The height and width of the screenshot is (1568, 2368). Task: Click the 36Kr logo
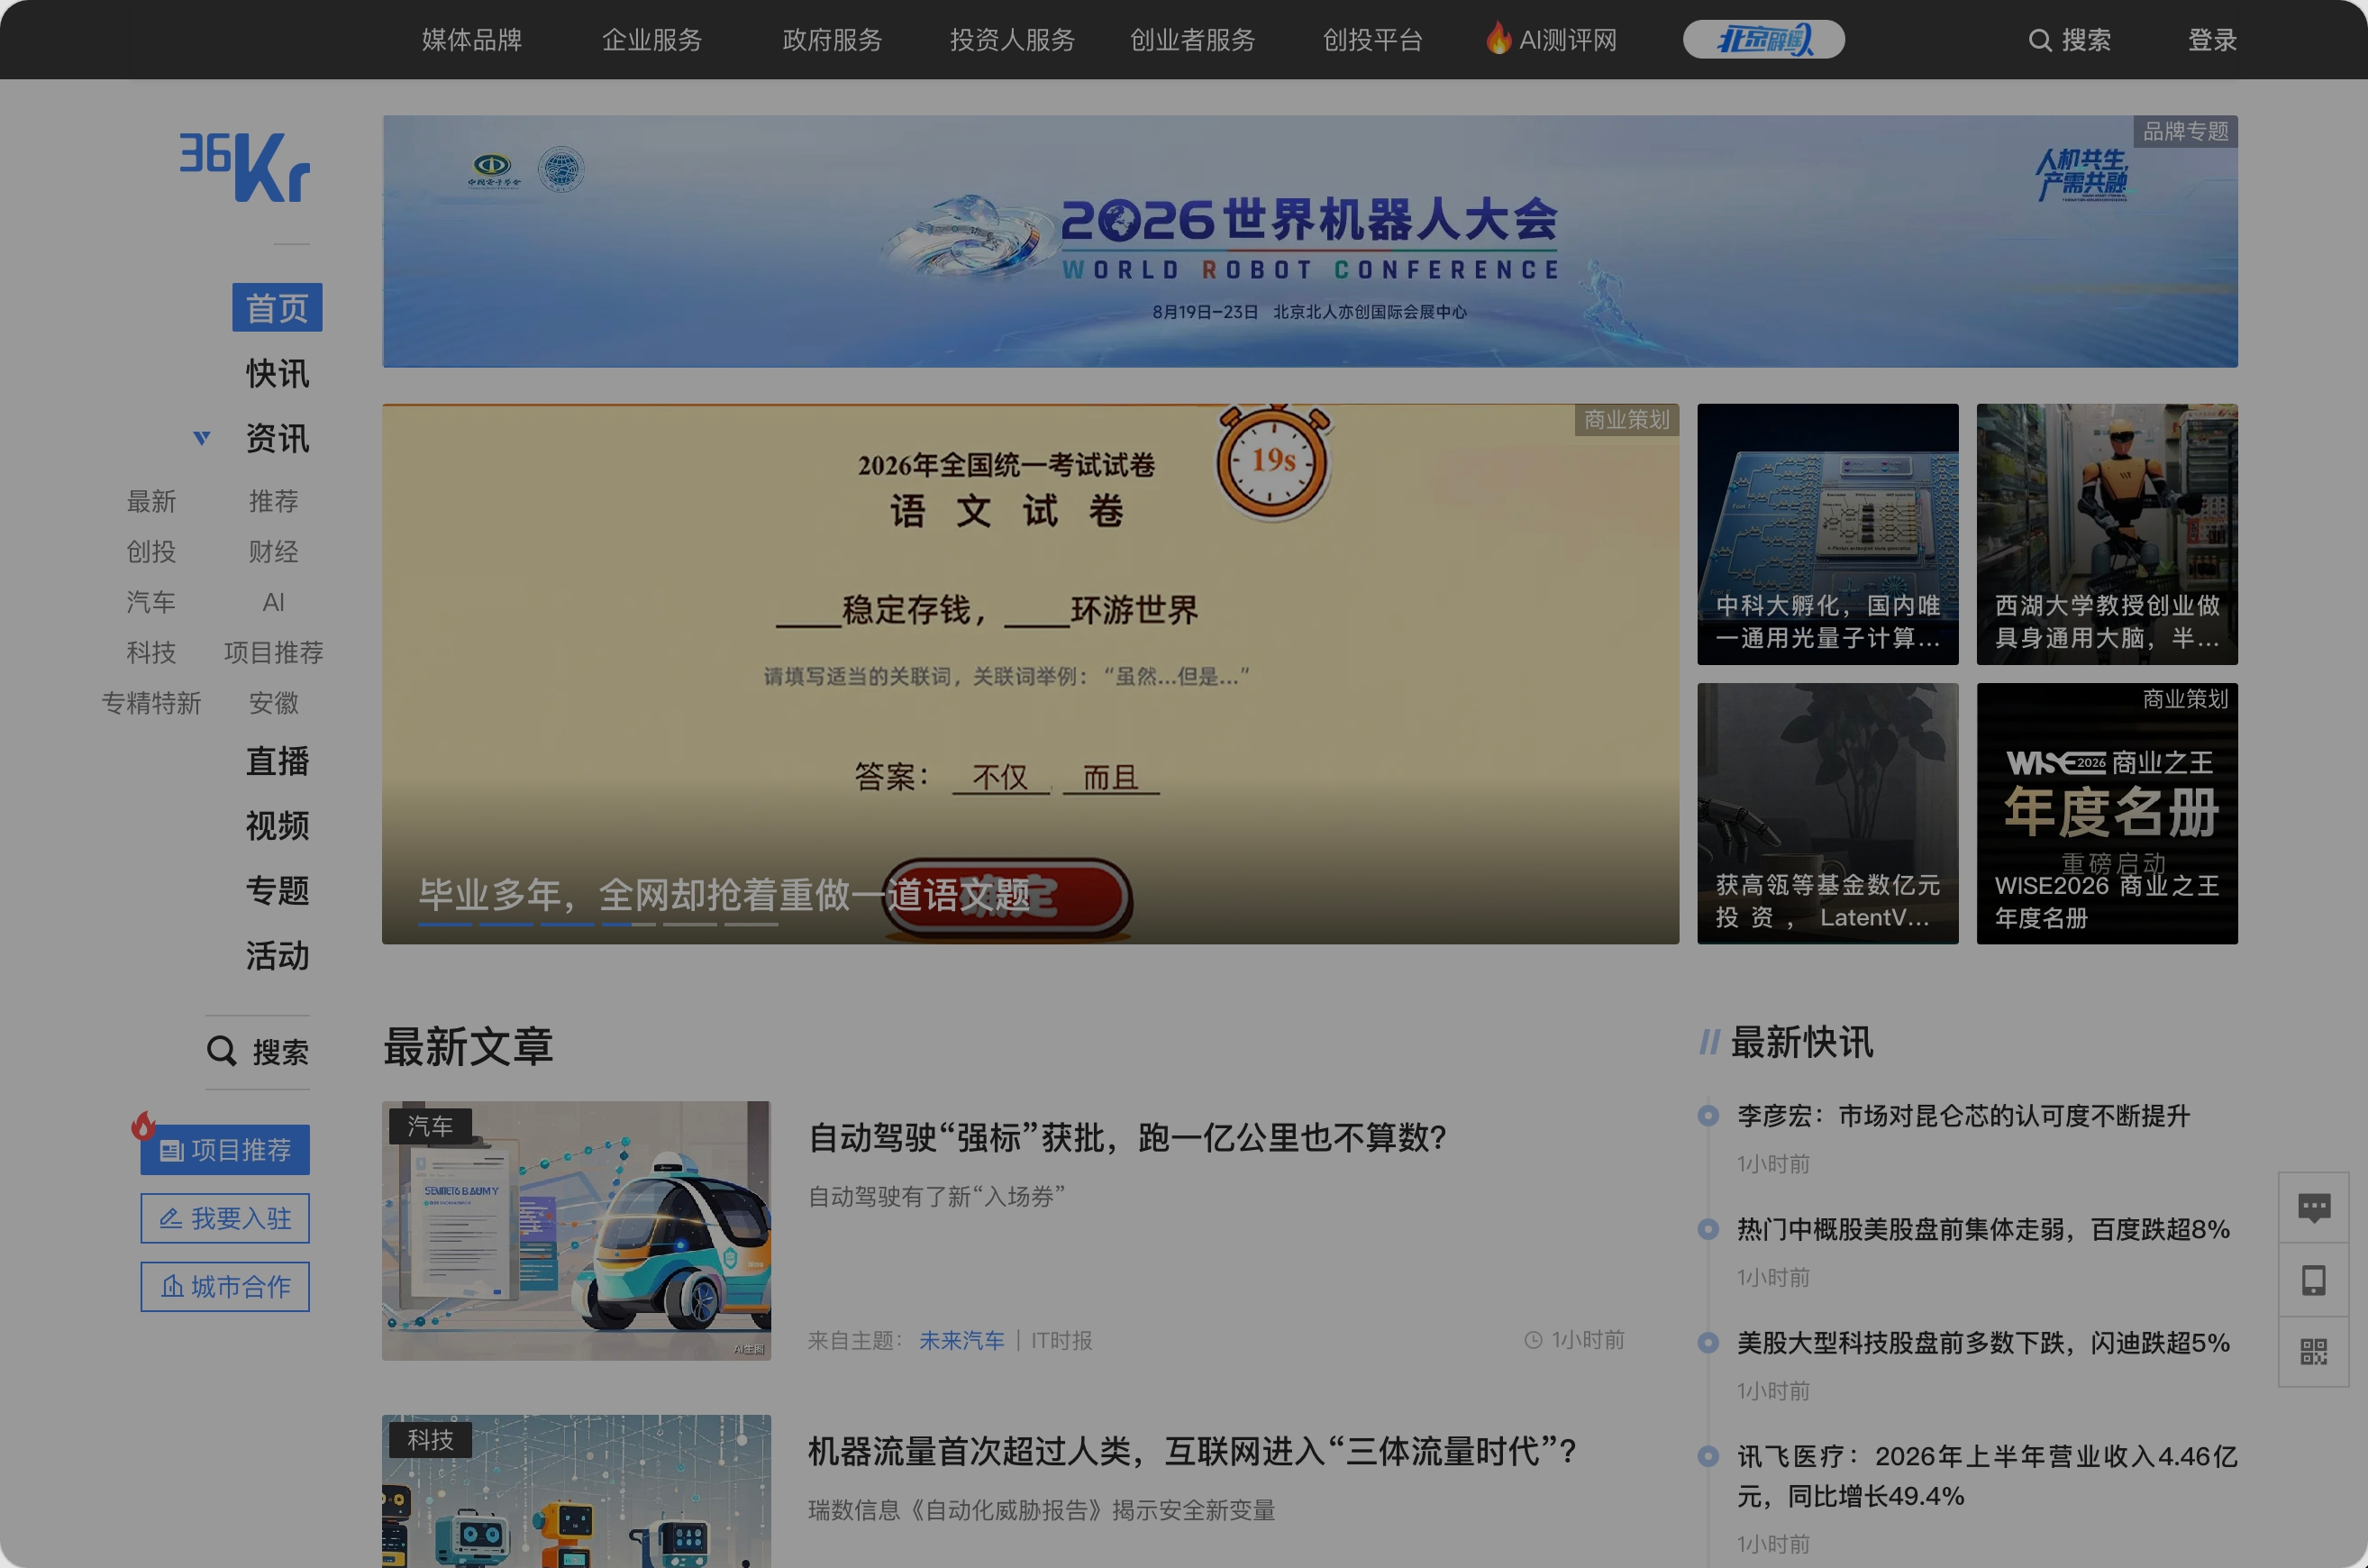(245, 167)
